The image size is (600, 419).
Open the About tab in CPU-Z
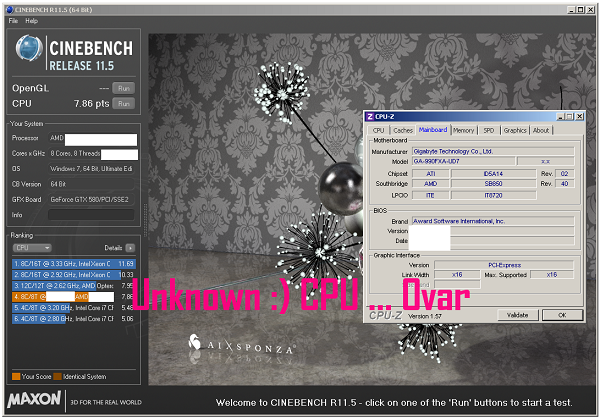click(x=541, y=130)
